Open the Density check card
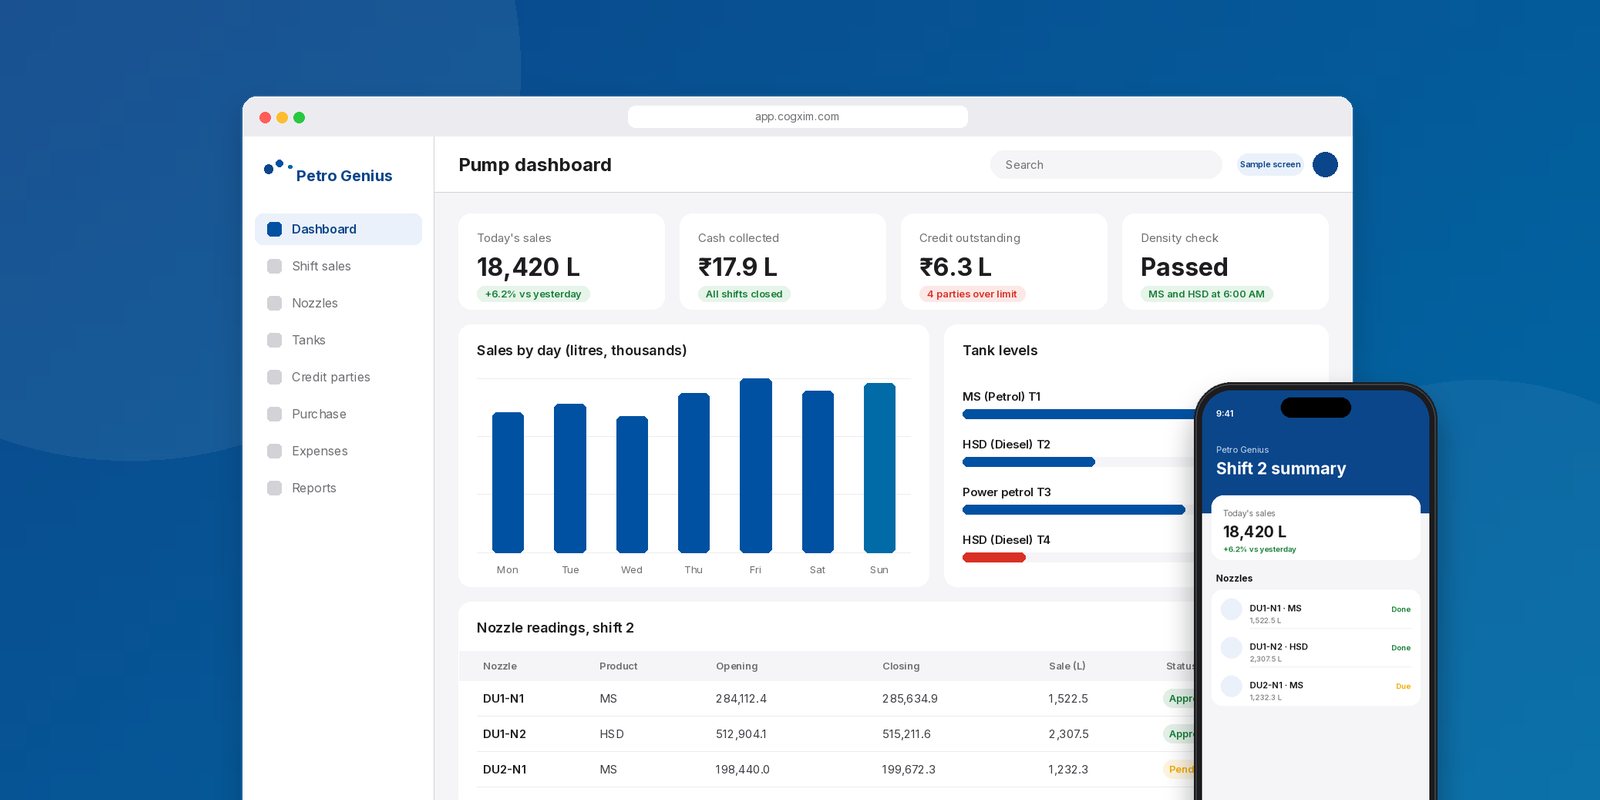1600x800 pixels. click(x=1225, y=262)
